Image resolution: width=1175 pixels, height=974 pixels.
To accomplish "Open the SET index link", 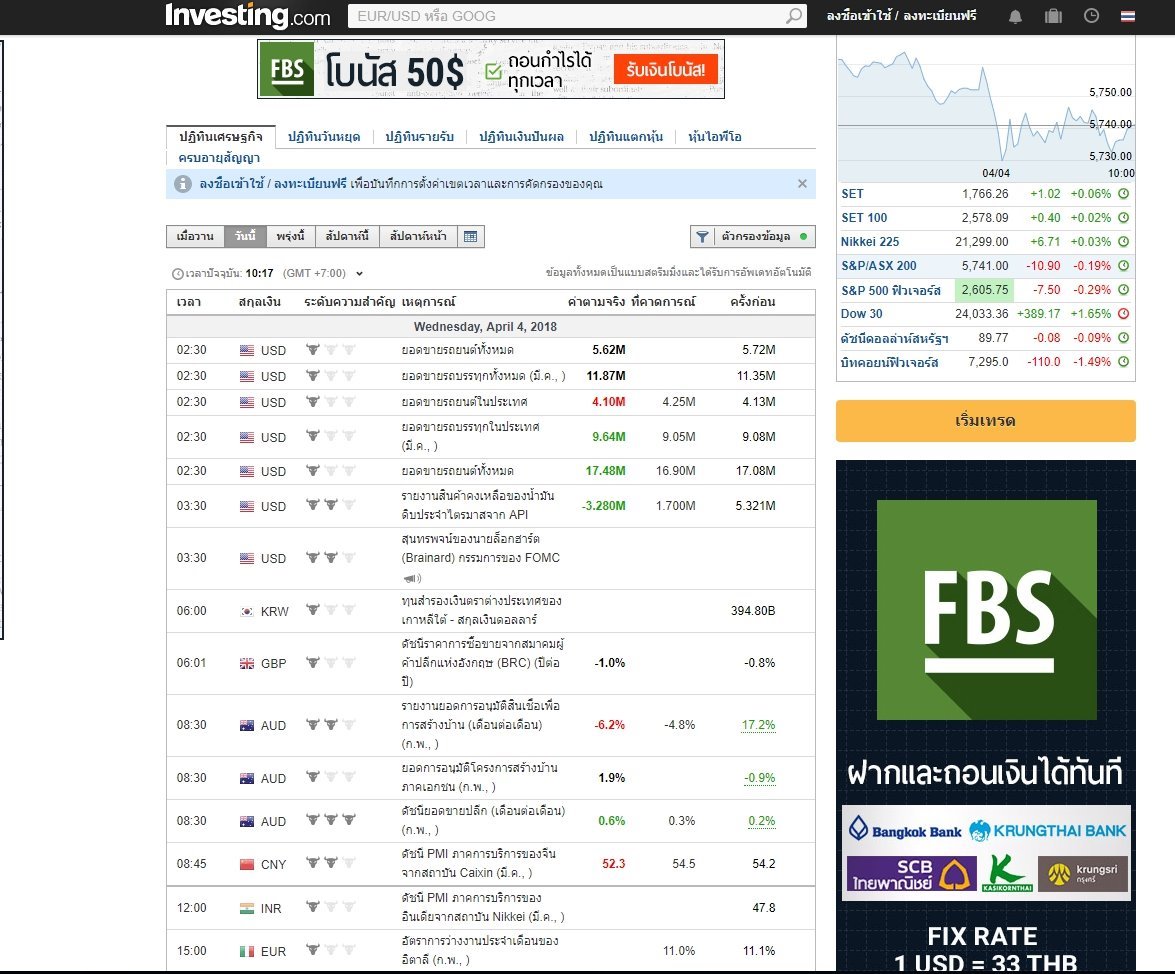I will pyautogui.click(x=853, y=193).
